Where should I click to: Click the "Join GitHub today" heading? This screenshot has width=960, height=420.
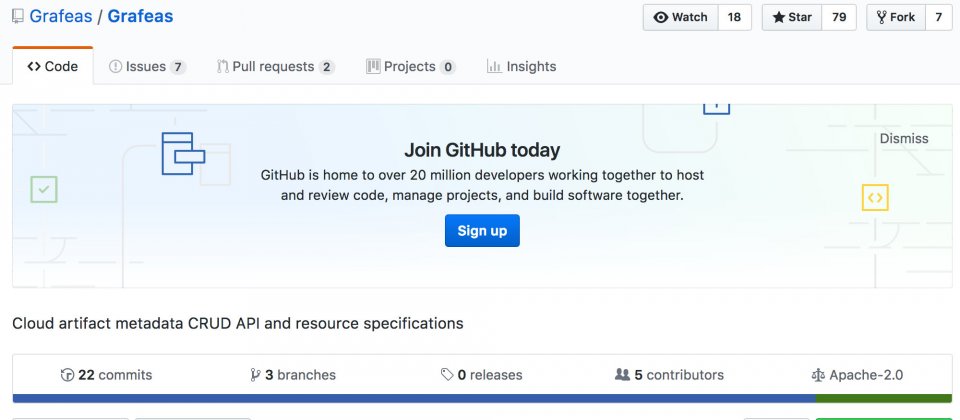(482, 150)
